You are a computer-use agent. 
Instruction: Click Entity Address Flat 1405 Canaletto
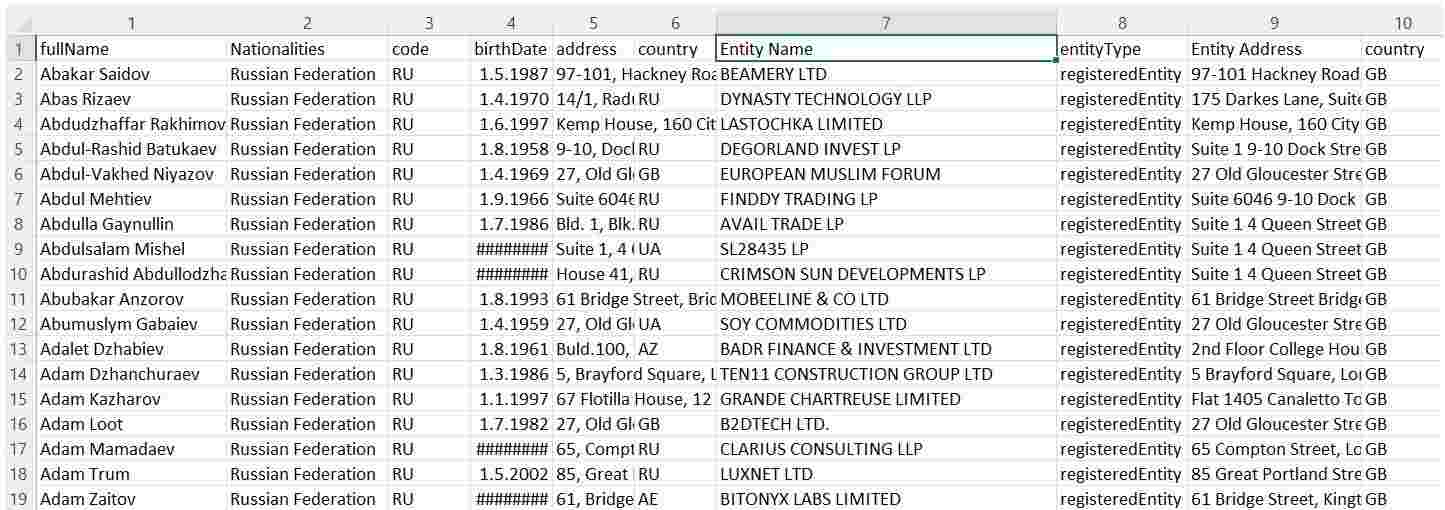[1274, 399]
